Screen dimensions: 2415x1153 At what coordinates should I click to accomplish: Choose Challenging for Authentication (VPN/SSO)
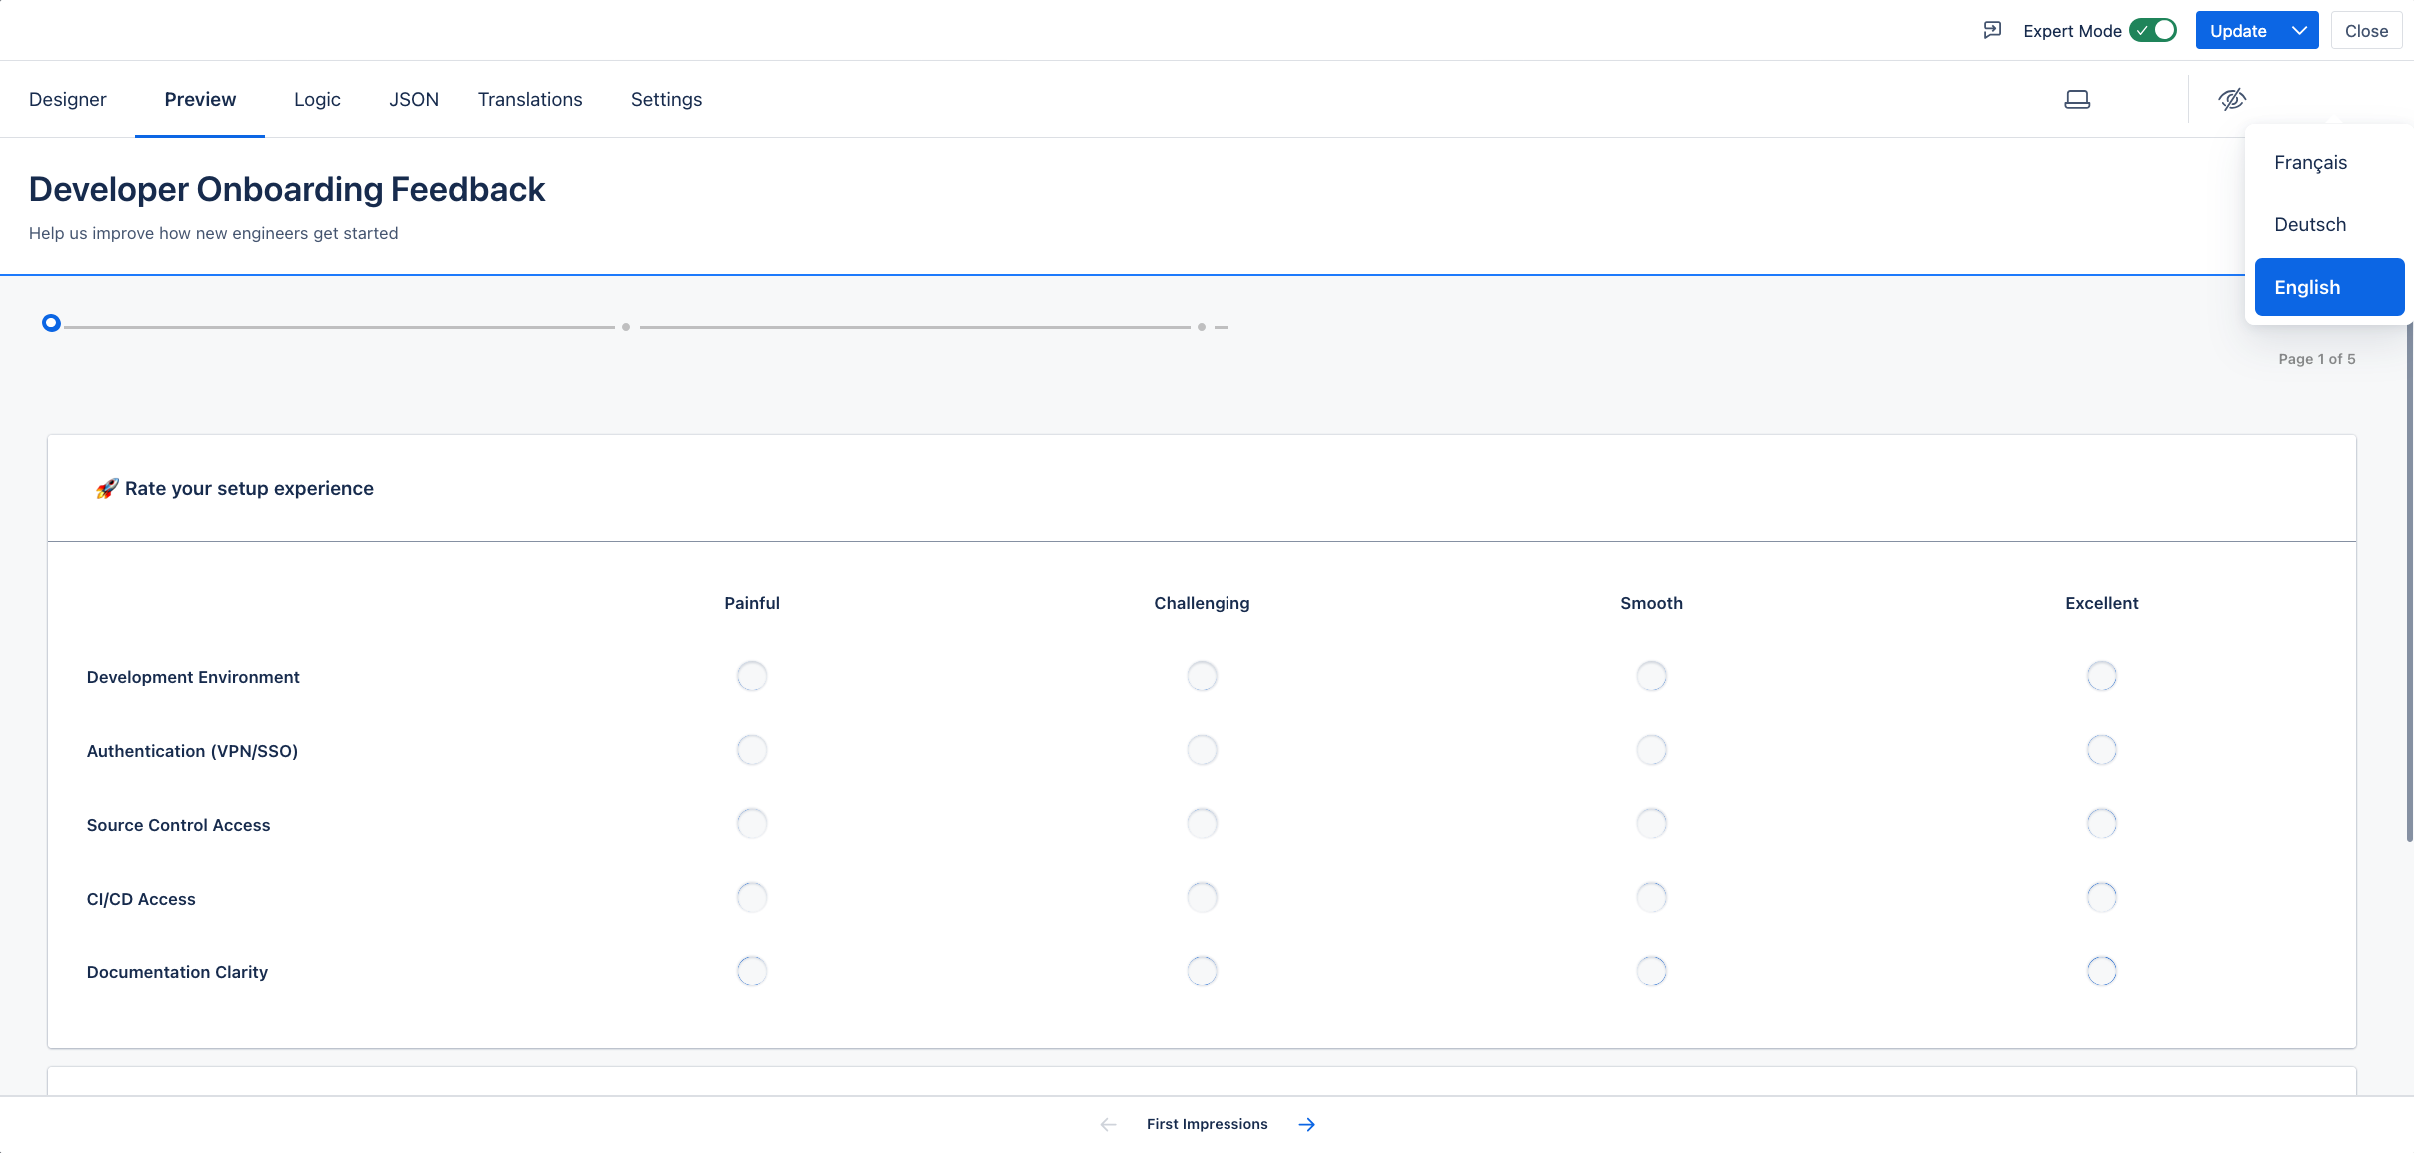pos(1202,750)
